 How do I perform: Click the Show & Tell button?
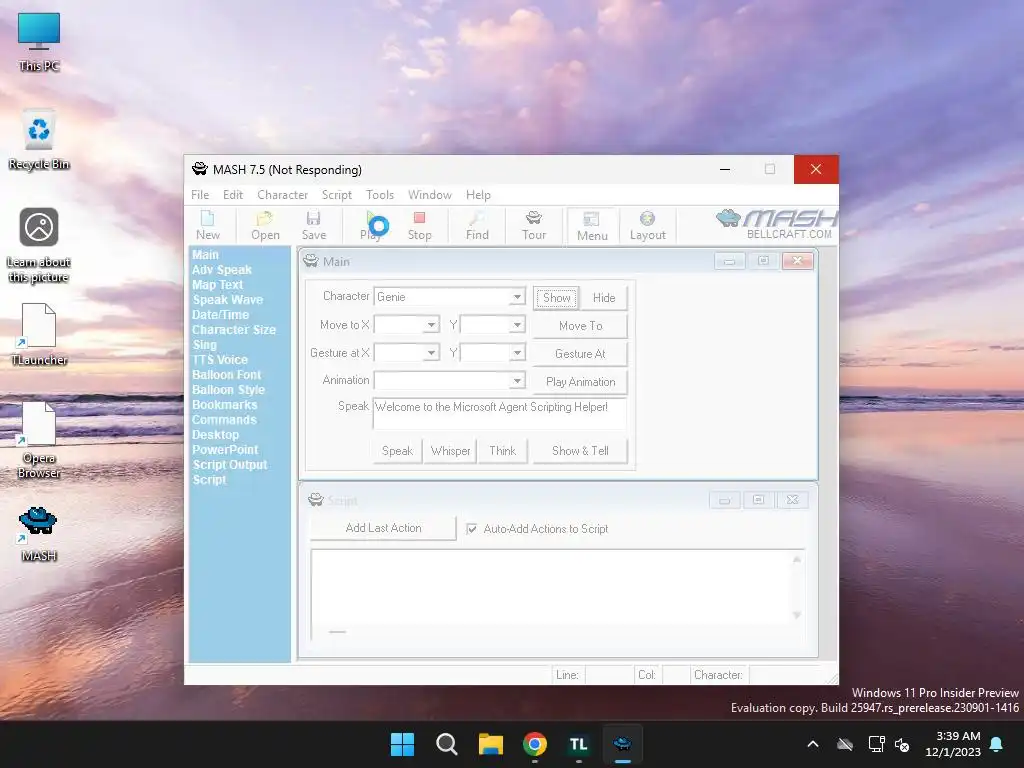tap(581, 451)
